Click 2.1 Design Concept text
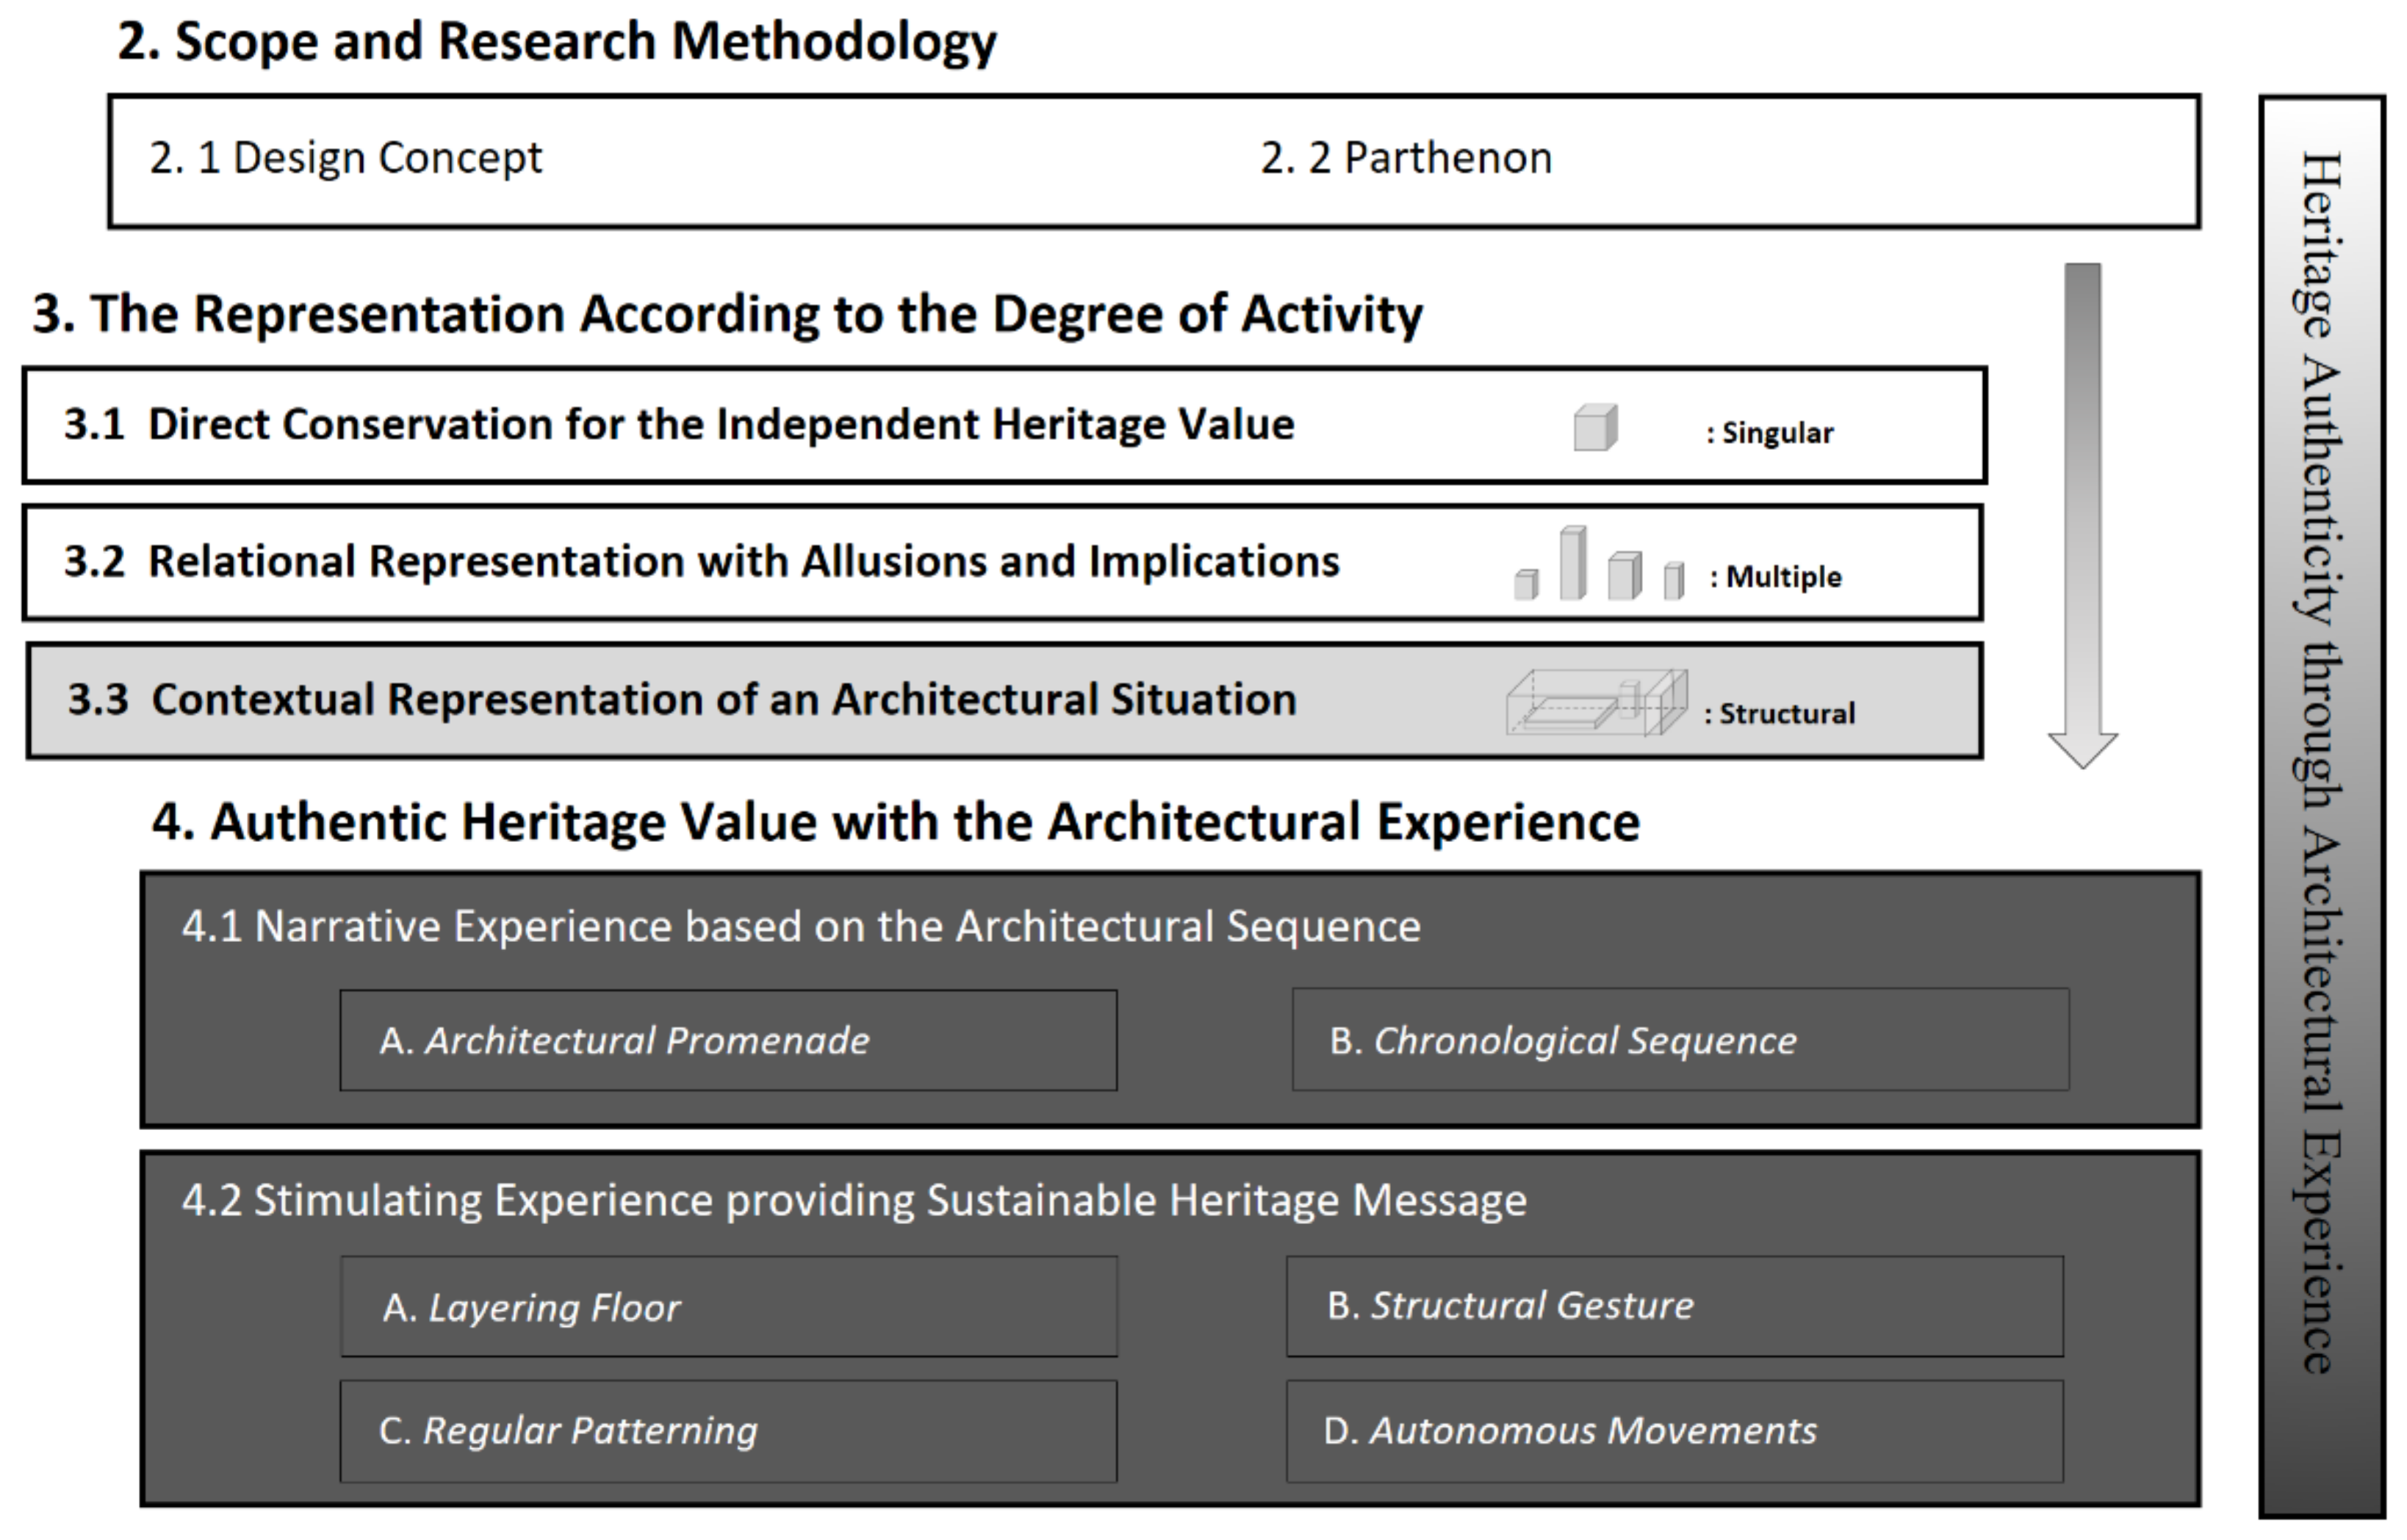 click(346, 158)
